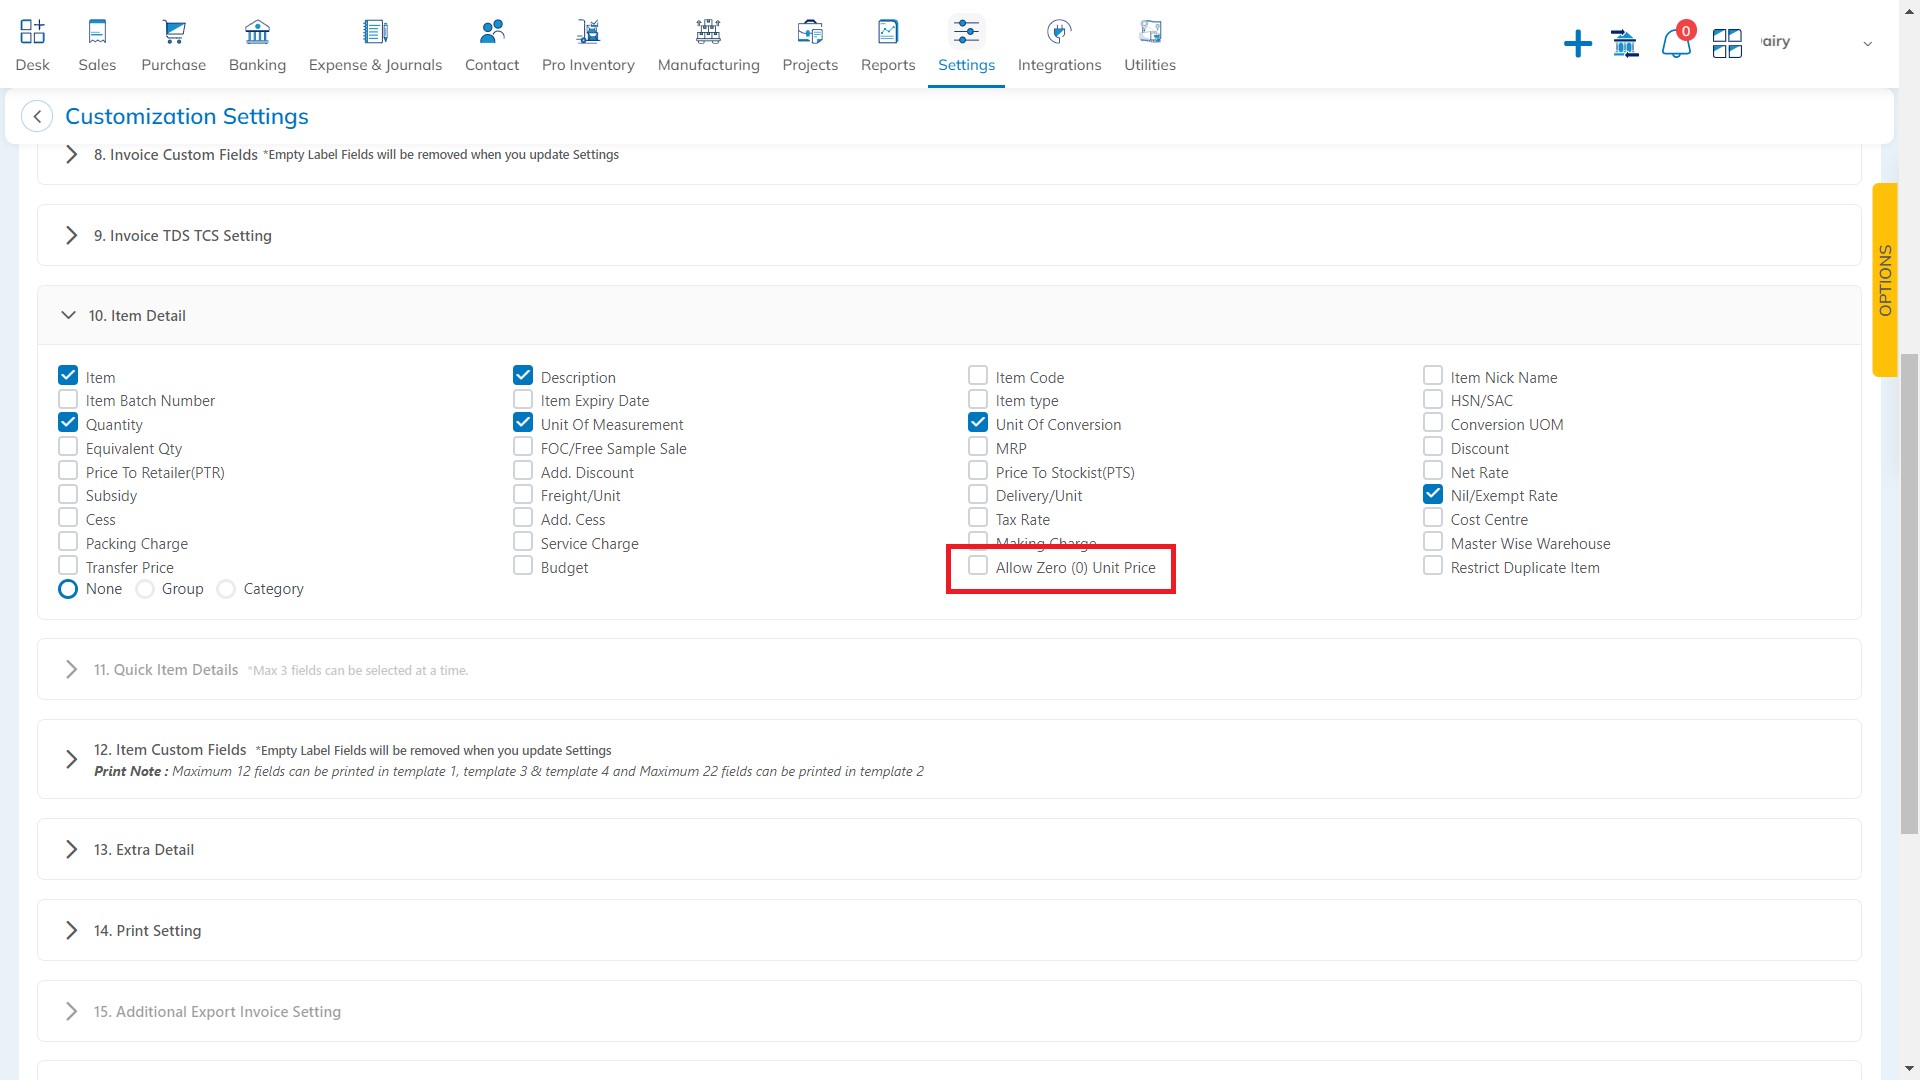Select the Group radio button
Screen dimensions: 1920x1080
145,589
